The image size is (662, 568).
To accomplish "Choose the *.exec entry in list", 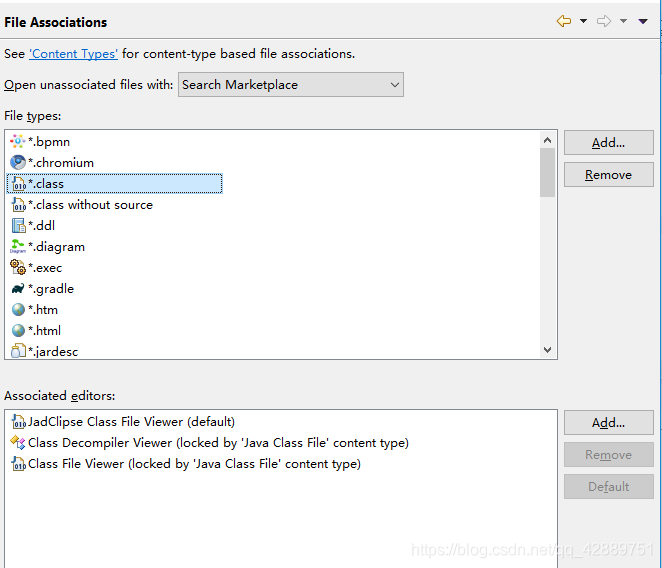I will tap(45, 268).
